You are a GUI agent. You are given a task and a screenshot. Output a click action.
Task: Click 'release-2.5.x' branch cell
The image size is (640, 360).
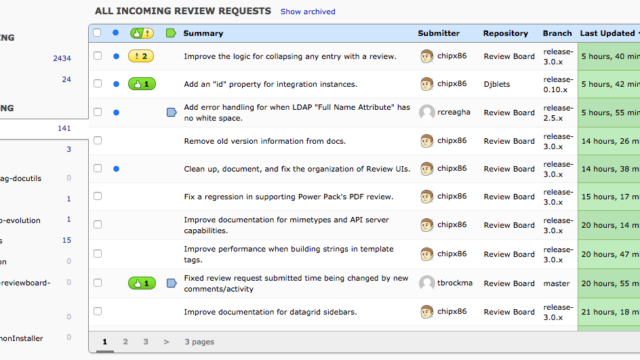[x=558, y=113]
